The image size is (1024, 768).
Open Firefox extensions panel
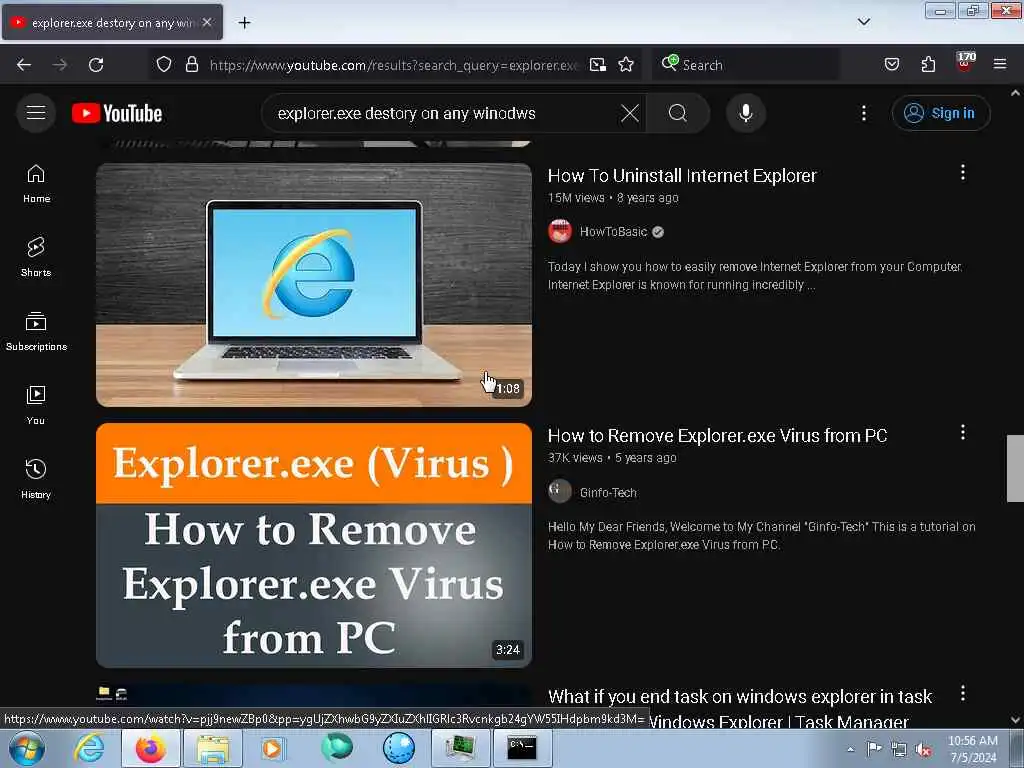(x=928, y=65)
